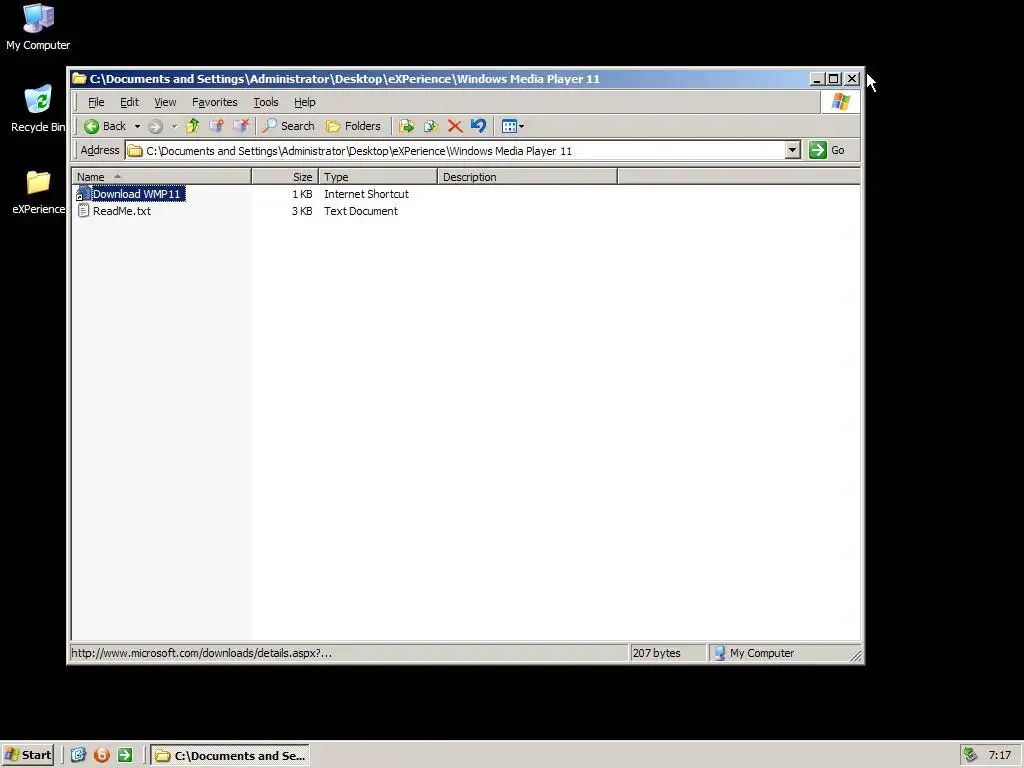Minimize the Explorer window
Viewport: 1024px width, 768px height.
[x=817, y=79]
